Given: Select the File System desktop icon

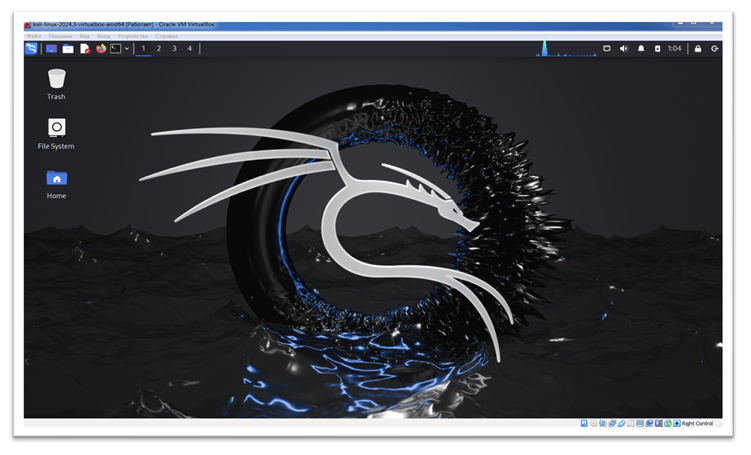Looking at the screenshot, I should (x=56, y=134).
